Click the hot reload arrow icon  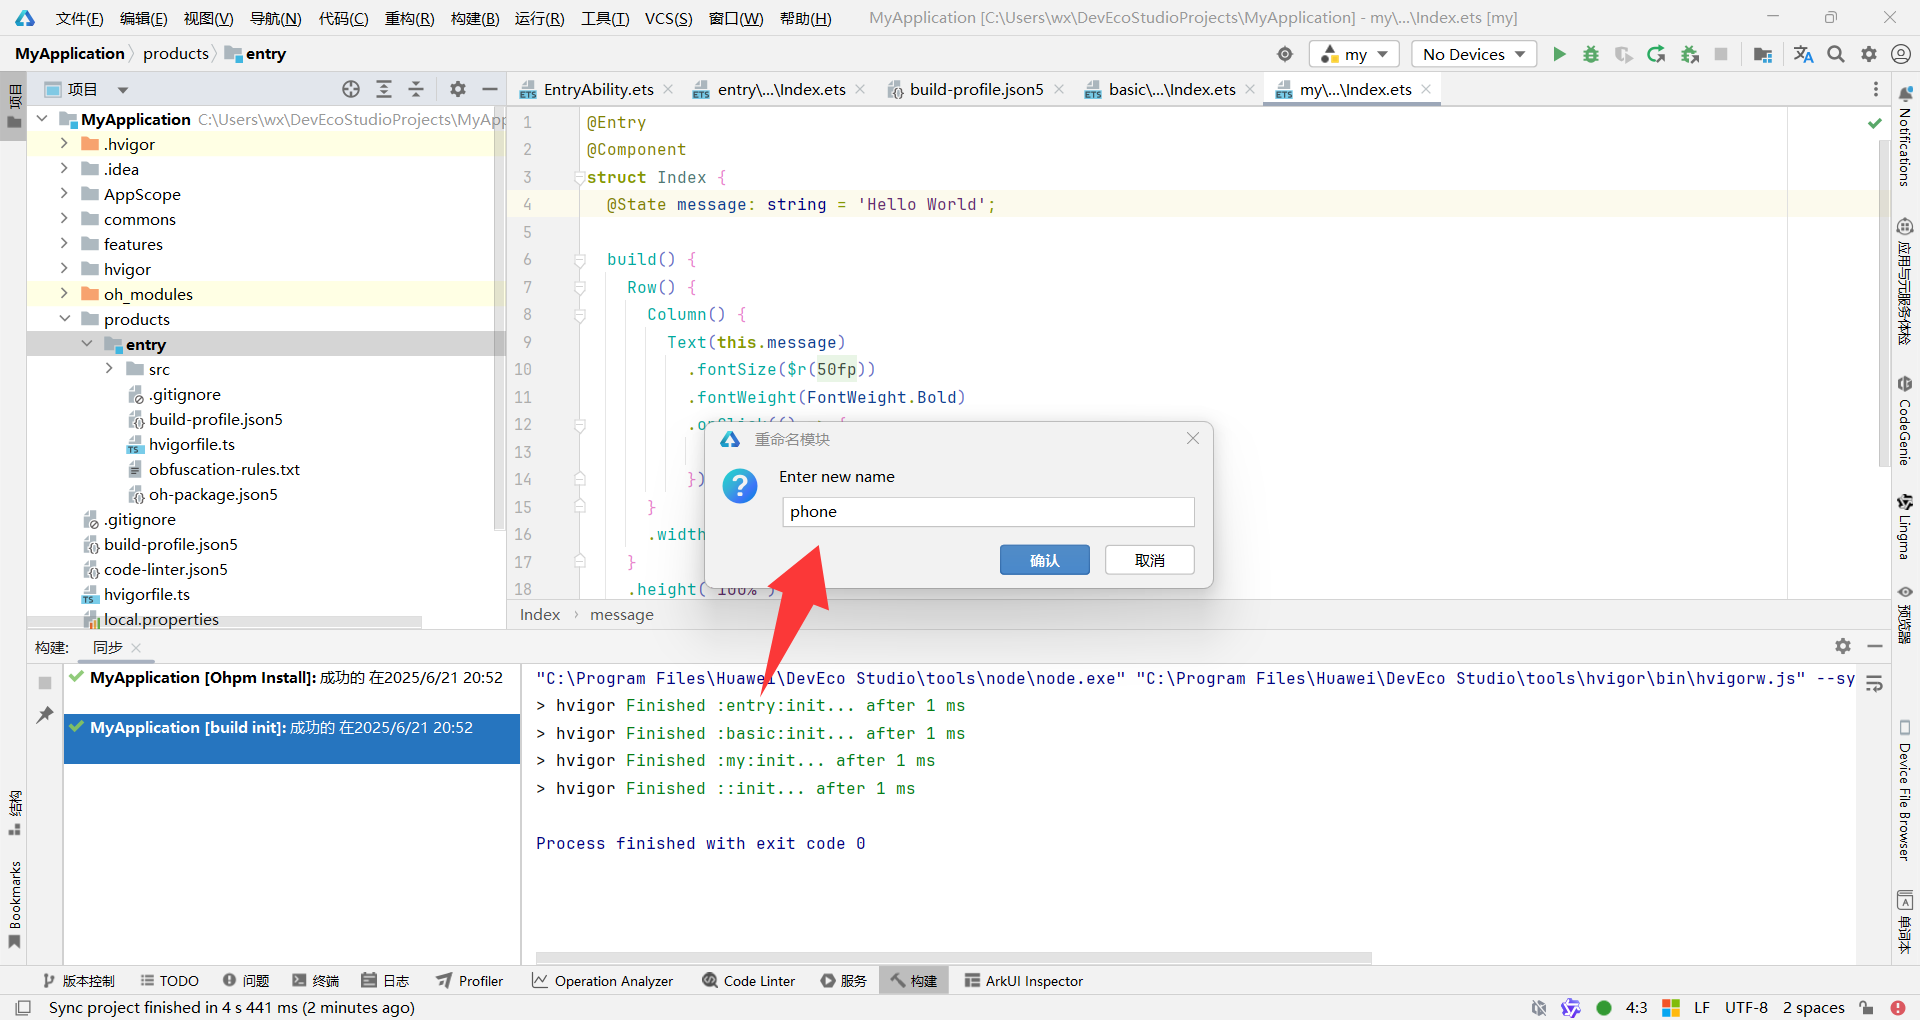(x=1656, y=54)
